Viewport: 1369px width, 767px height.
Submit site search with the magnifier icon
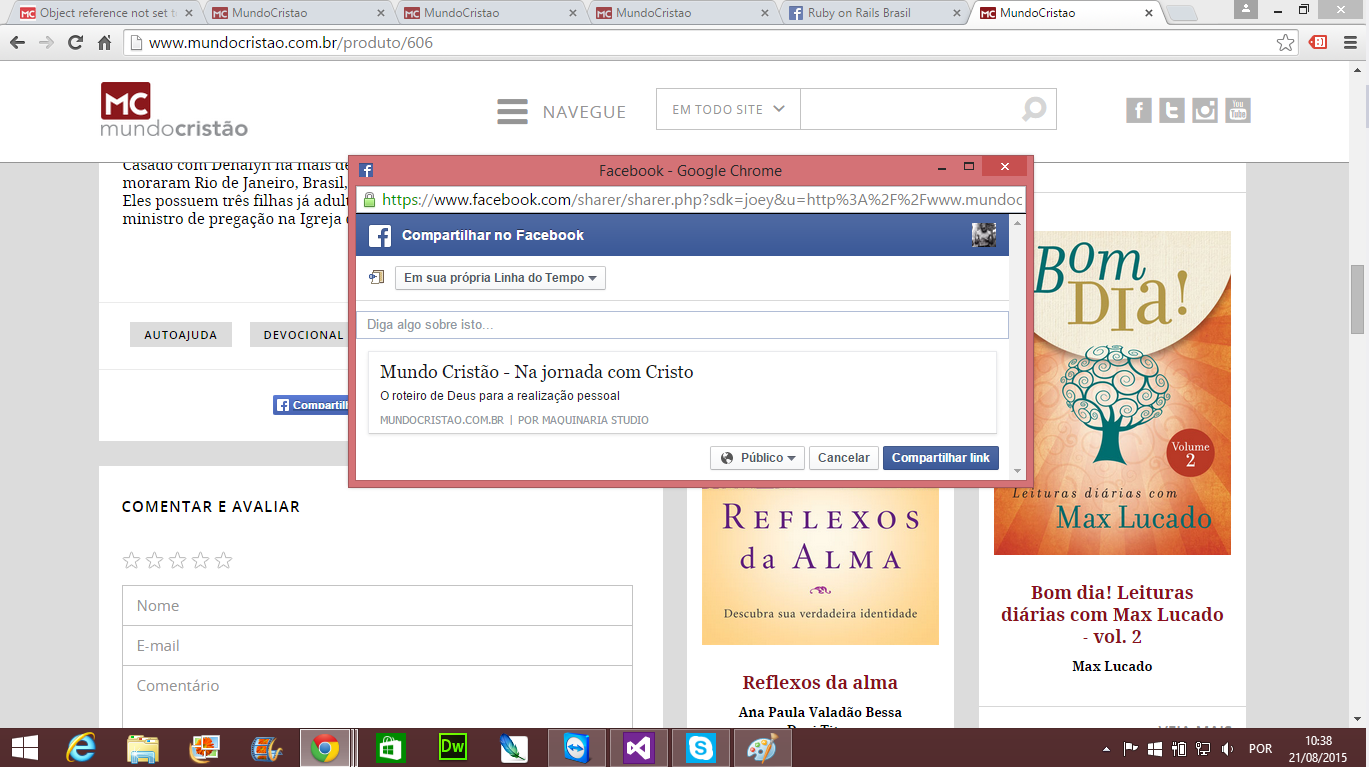tap(1033, 109)
